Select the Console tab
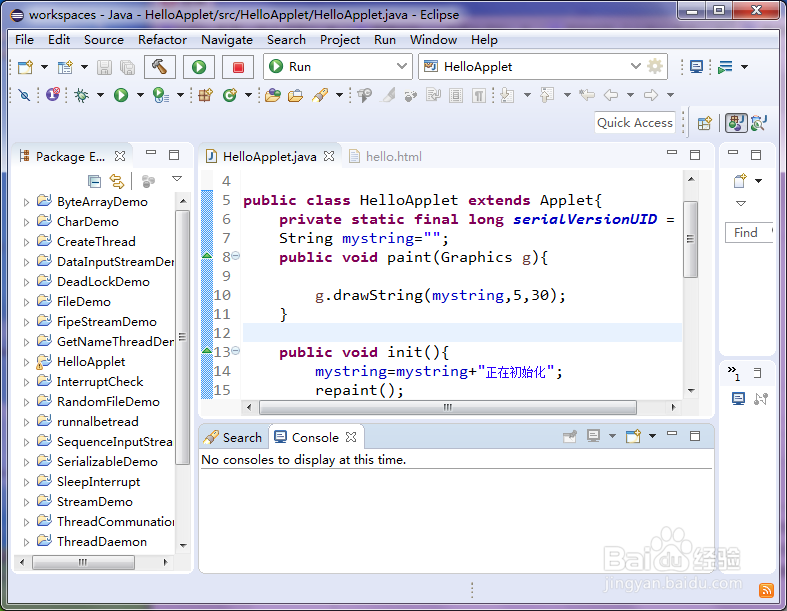787x611 pixels. click(x=315, y=437)
